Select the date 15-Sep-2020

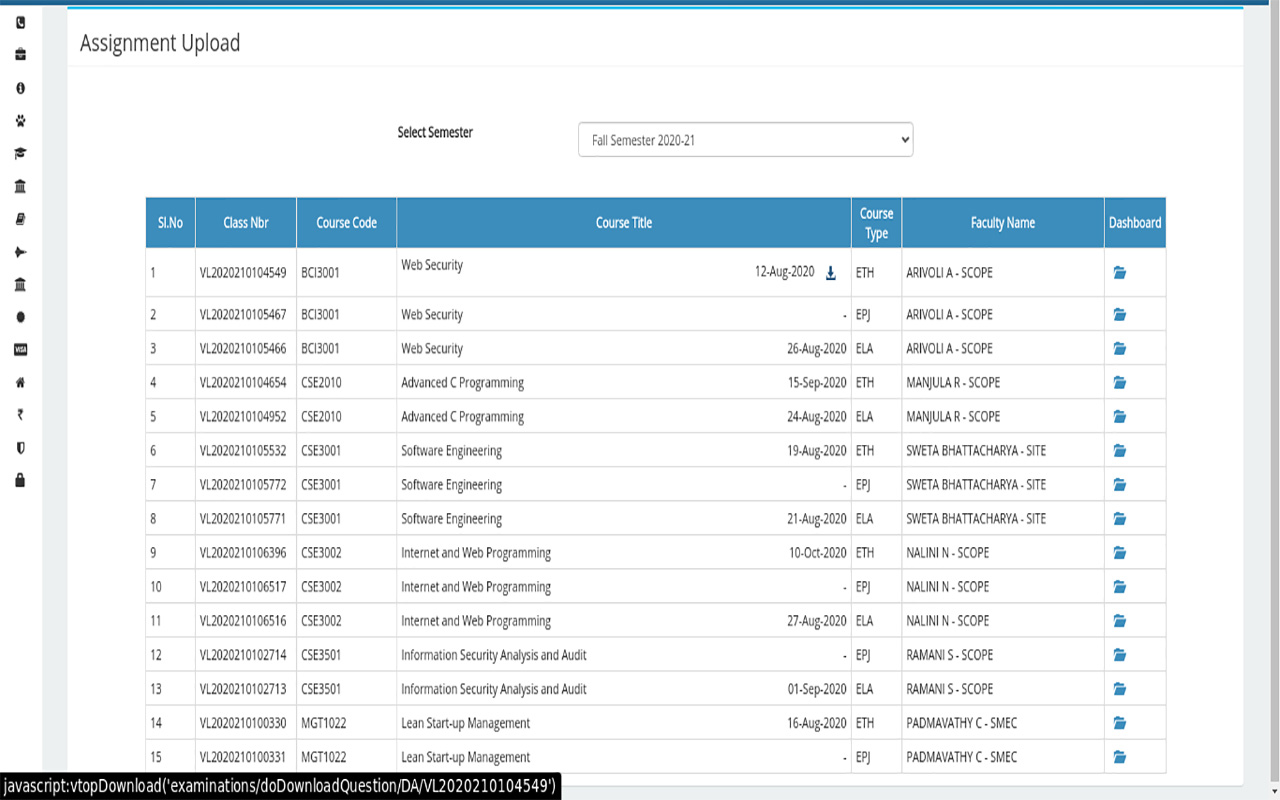pos(817,382)
